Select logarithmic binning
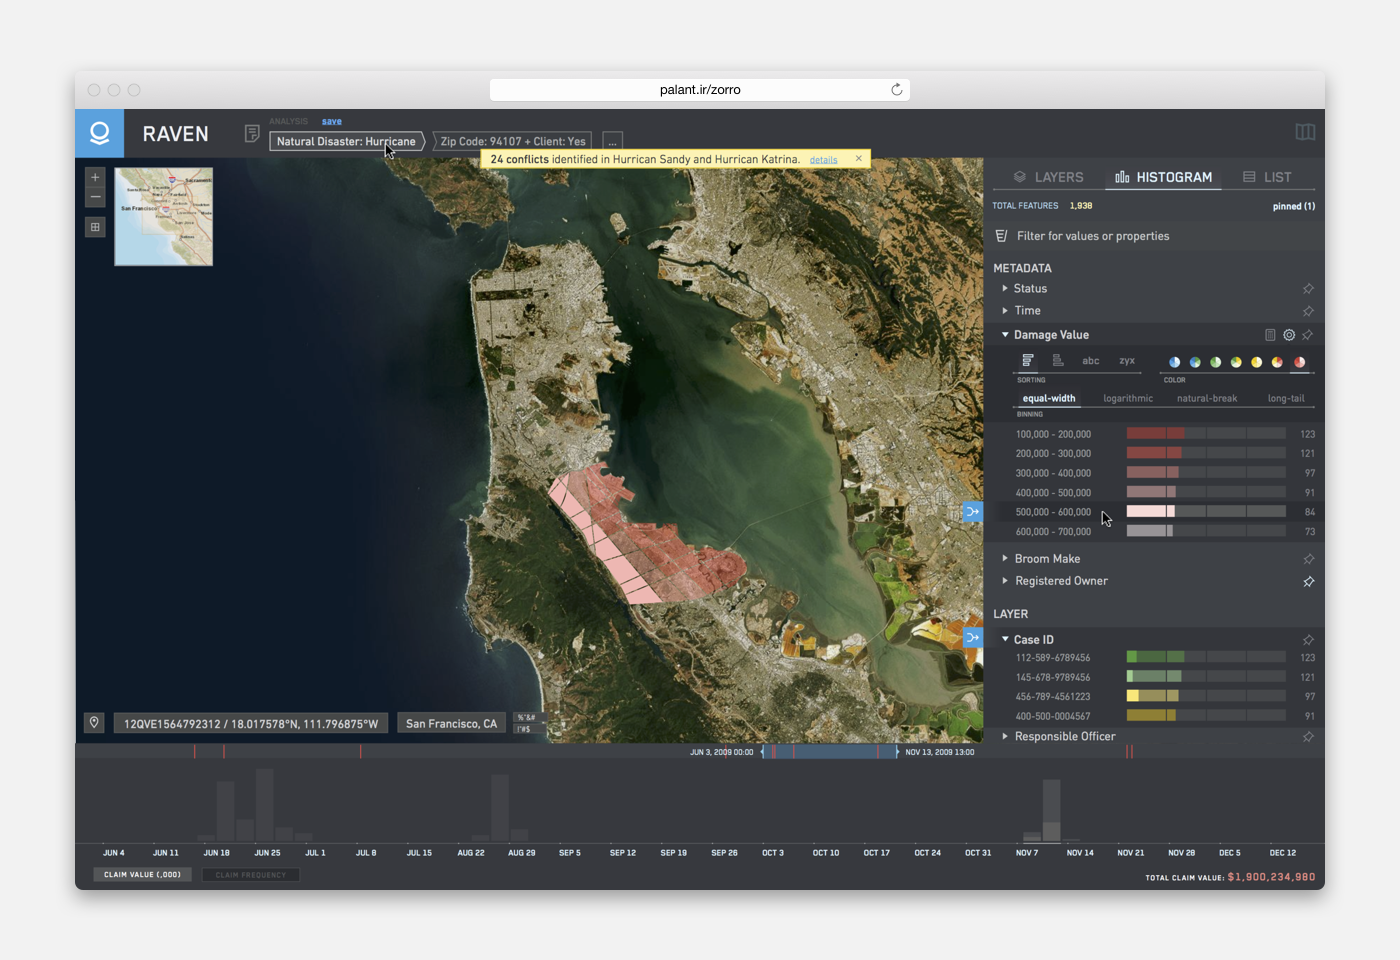This screenshot has height=960, width=1400. click(1128, 398)
